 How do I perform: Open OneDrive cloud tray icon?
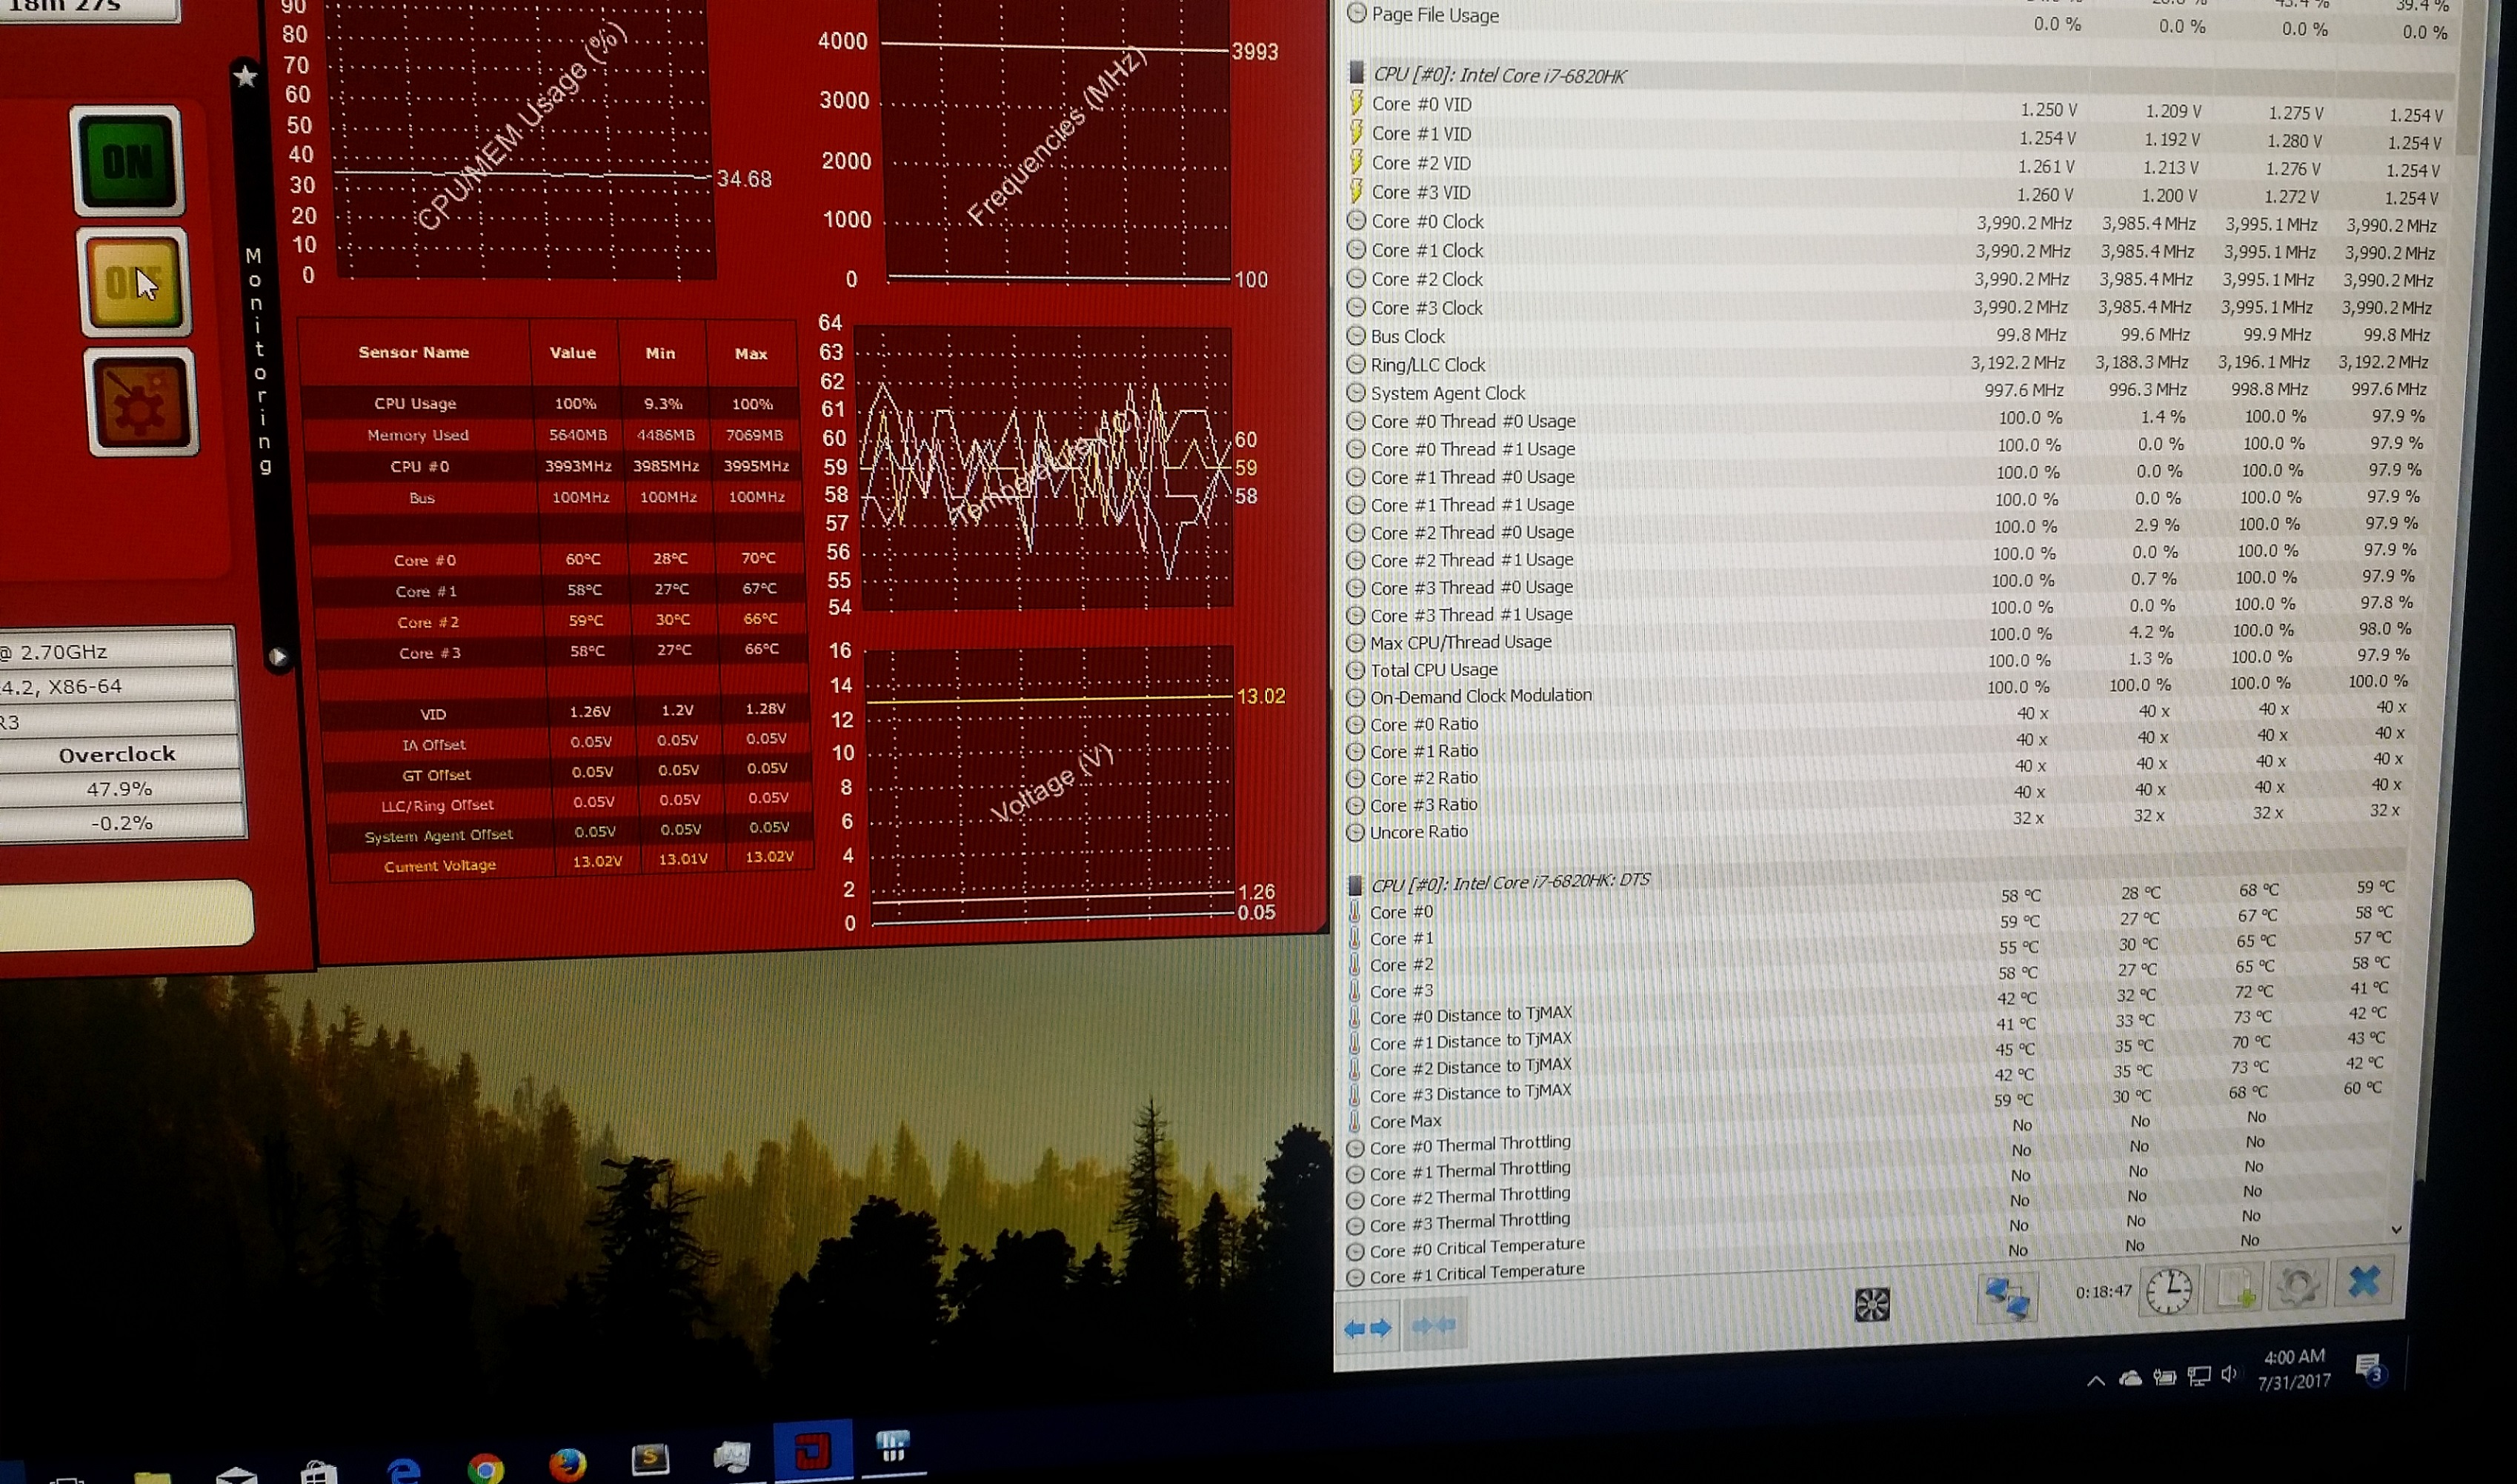pyautogui.click(x=2131, y=1379)
